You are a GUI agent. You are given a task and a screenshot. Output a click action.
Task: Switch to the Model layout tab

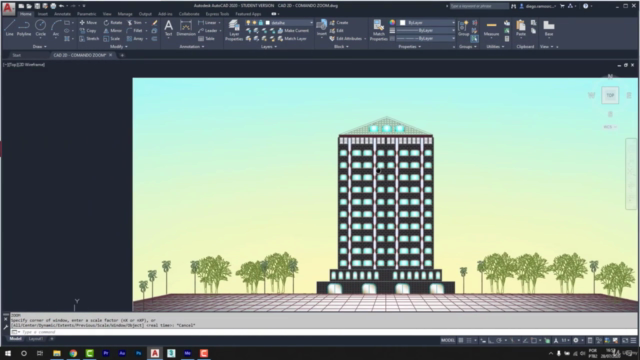tap(16, 339)
